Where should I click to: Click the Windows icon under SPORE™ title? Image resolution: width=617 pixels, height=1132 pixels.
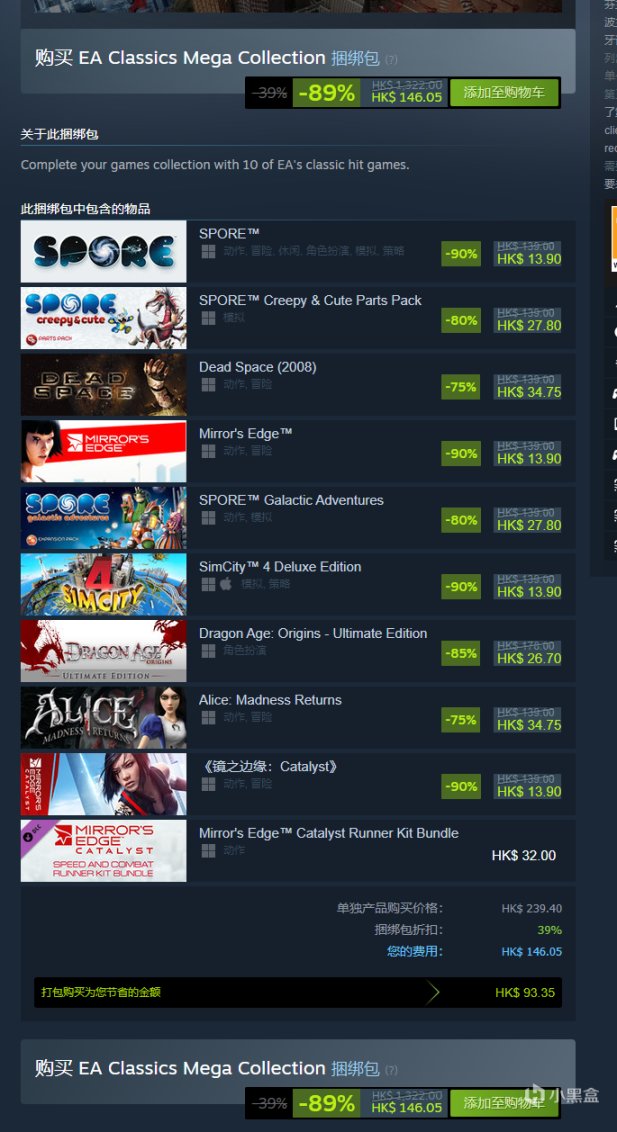pos(209,251)
